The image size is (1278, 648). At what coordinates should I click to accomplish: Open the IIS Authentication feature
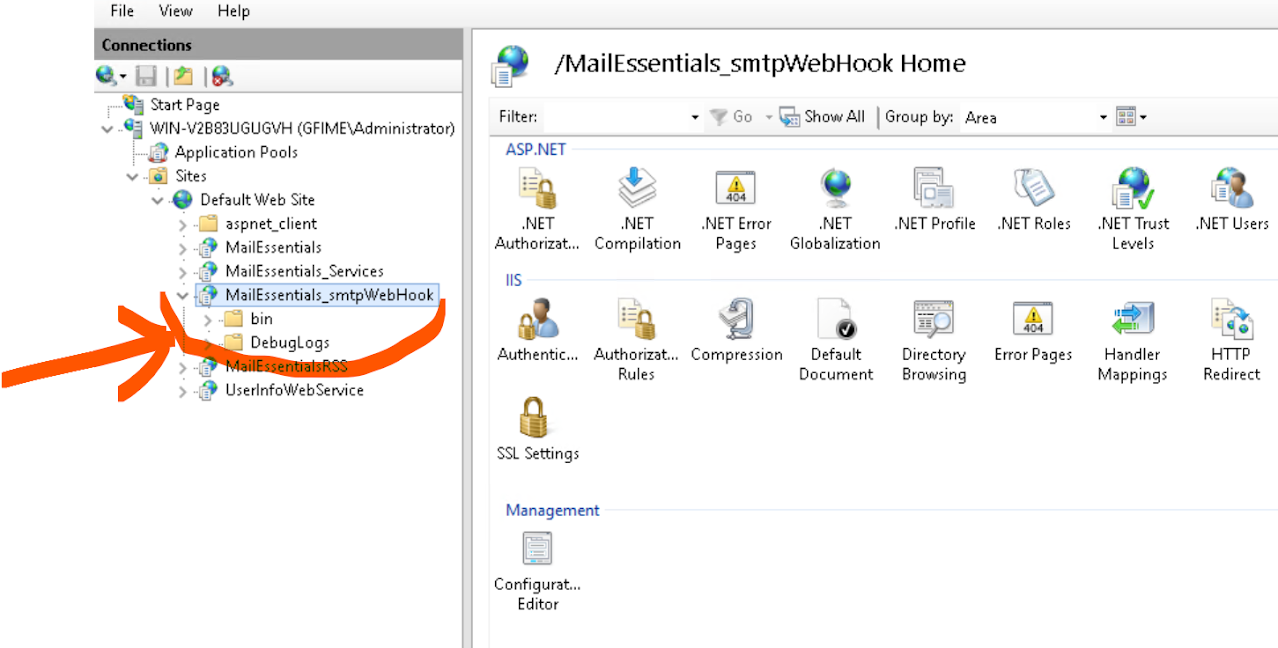(x=537, y=319)
